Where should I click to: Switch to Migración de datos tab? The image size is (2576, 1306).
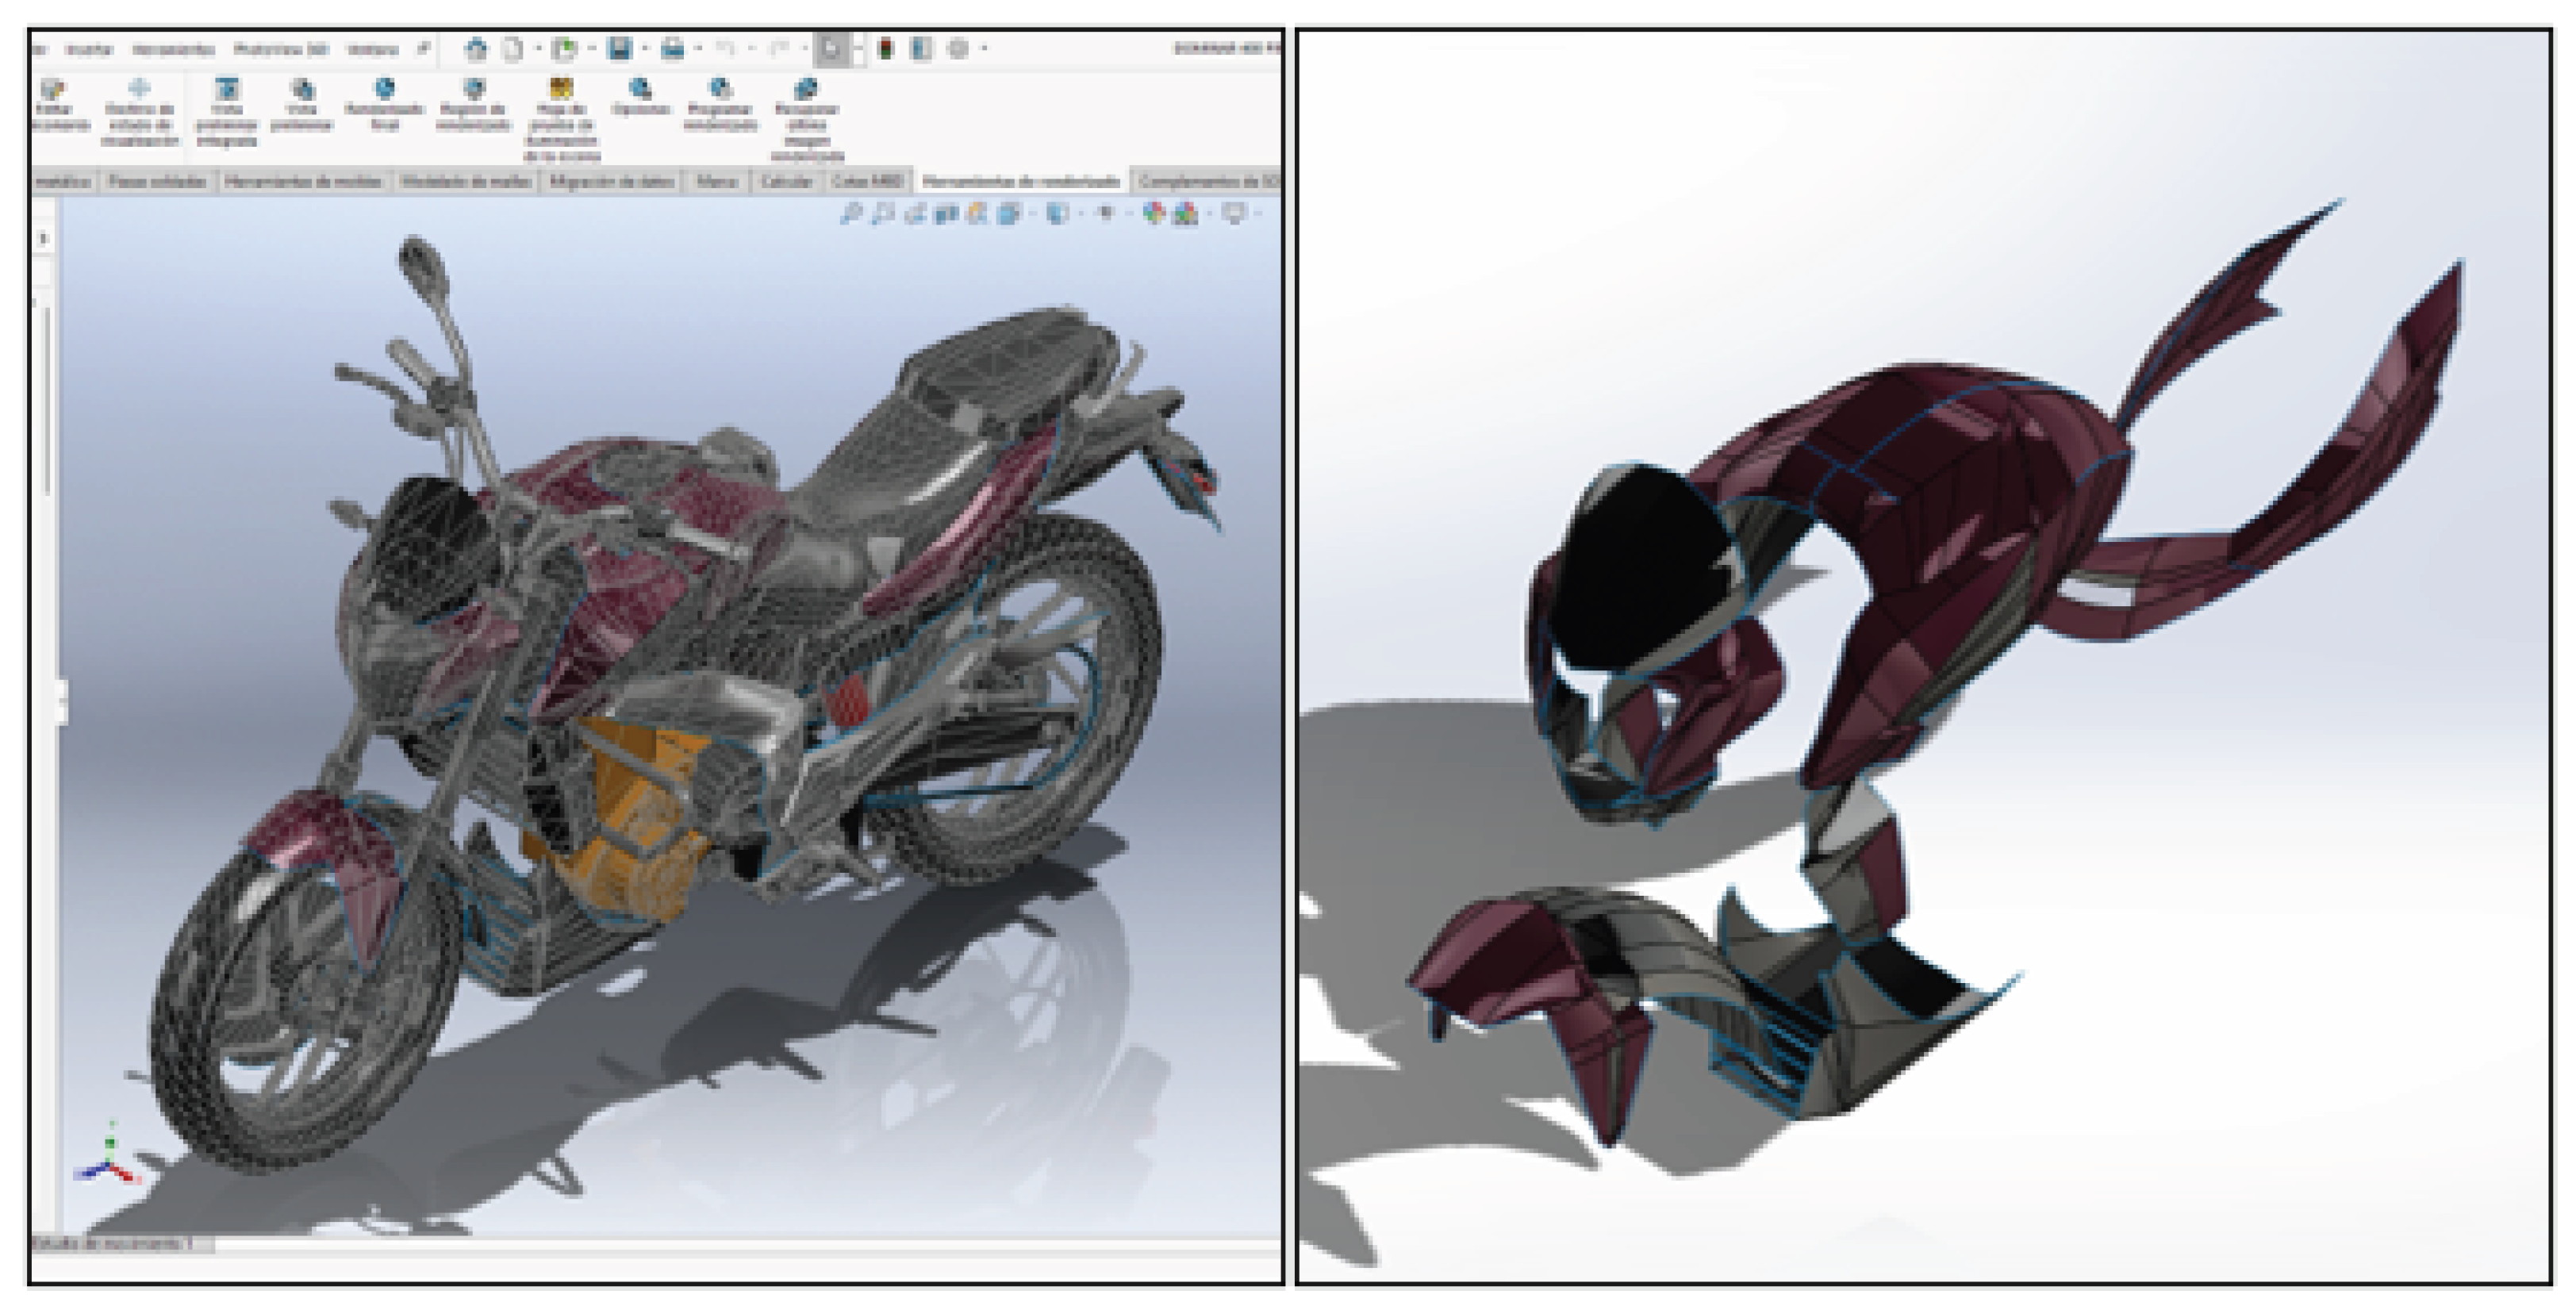click(x=611, y=181)
